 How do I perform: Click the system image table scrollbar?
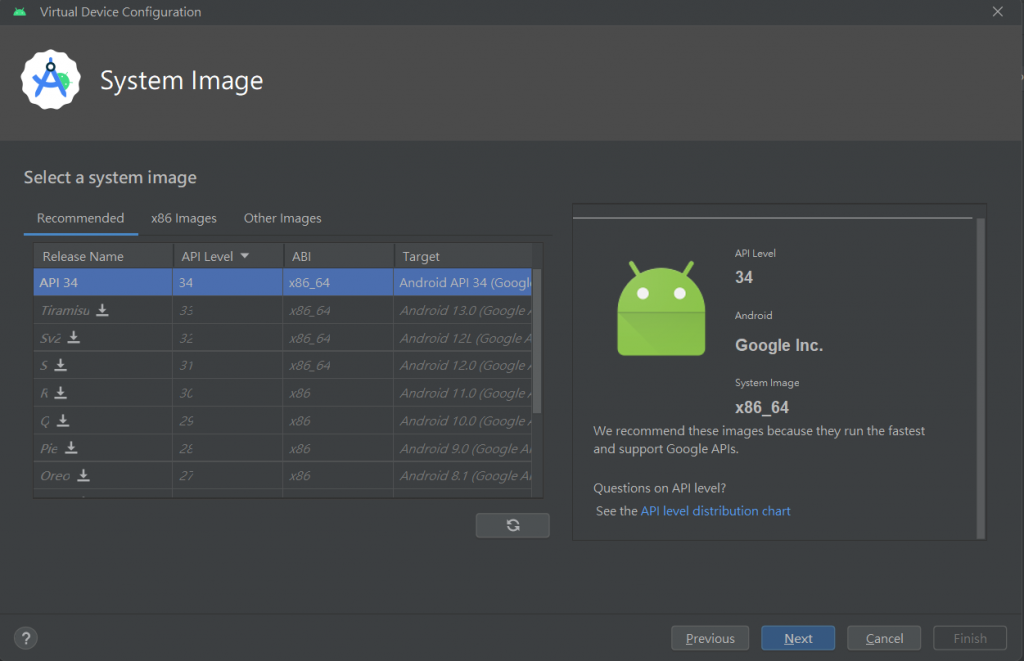point(537,341)
